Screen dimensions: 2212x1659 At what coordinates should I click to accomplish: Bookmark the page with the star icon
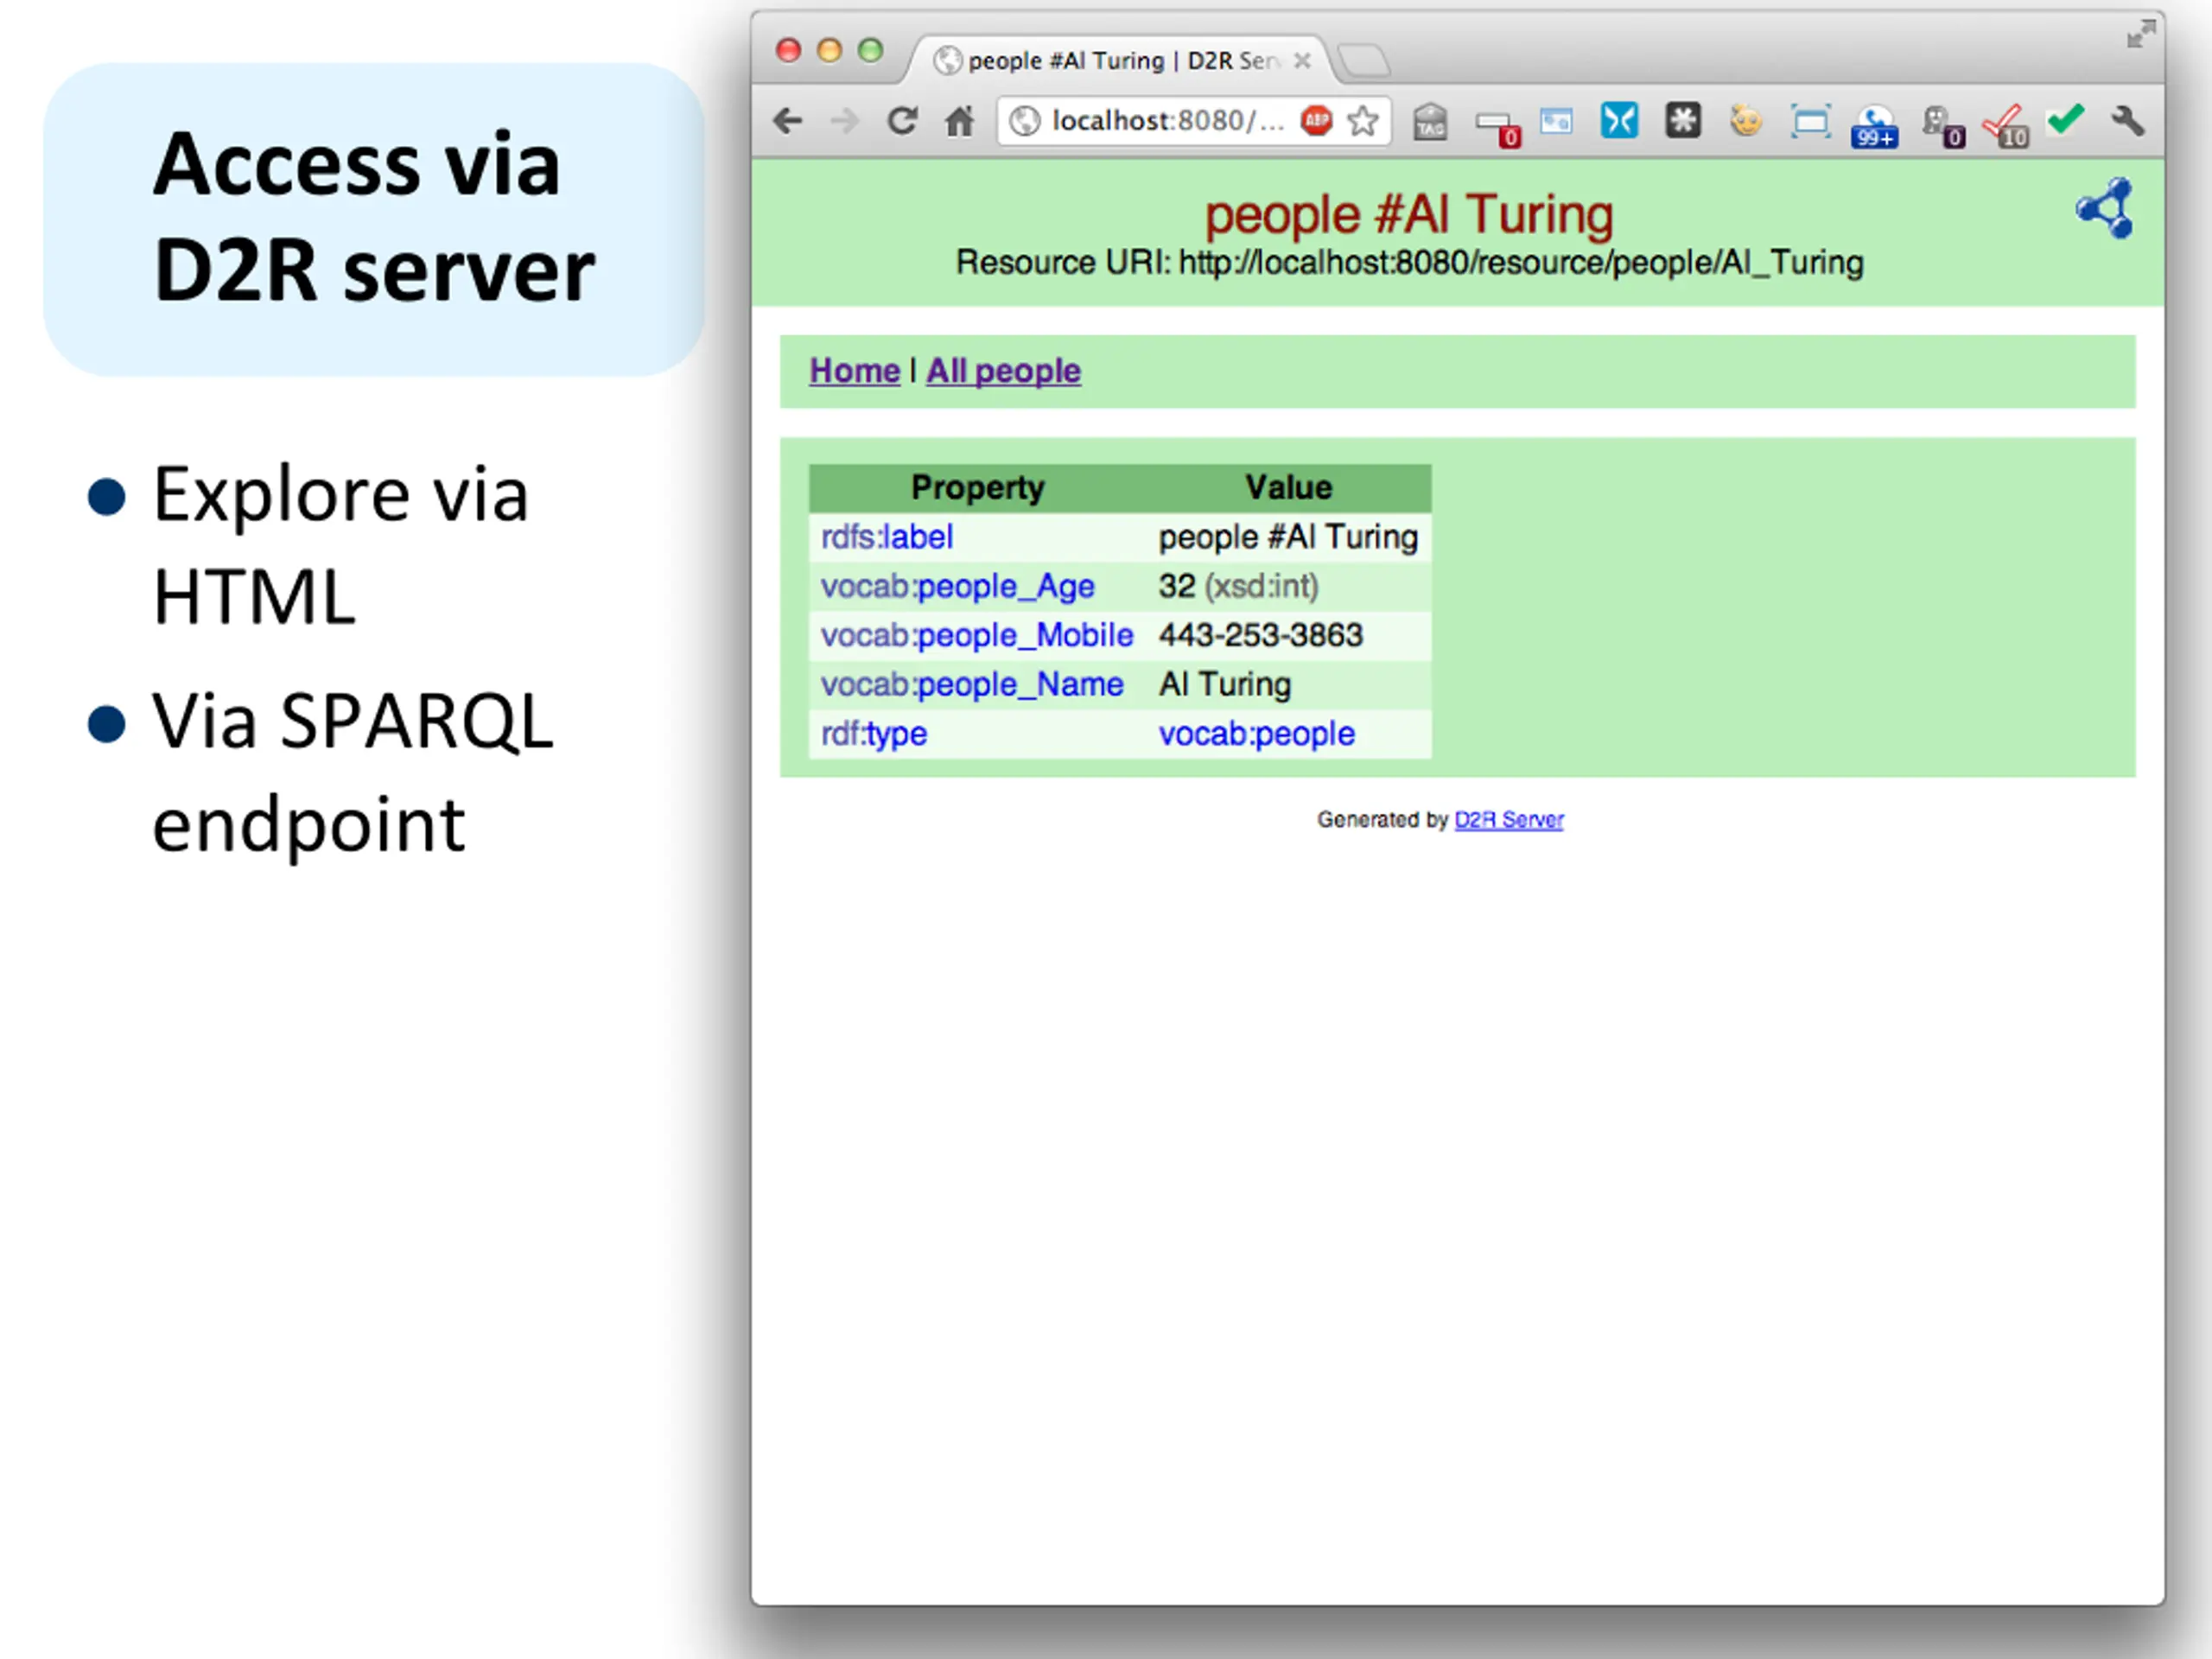(x=1362, y=121)
